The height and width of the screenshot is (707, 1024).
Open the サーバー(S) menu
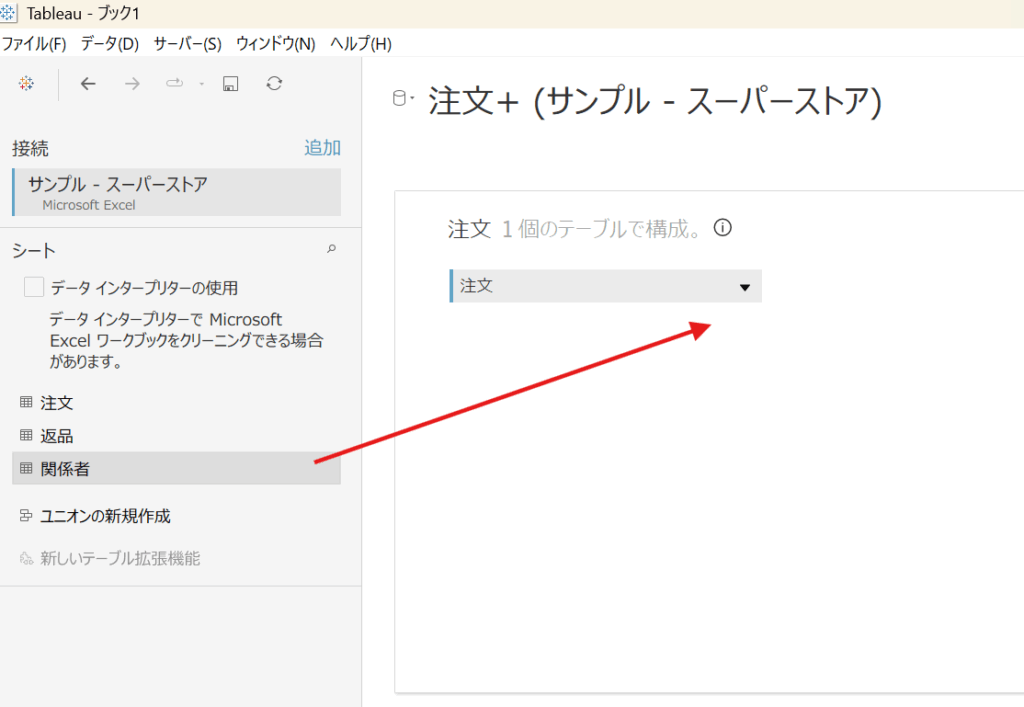pos(187,44)
